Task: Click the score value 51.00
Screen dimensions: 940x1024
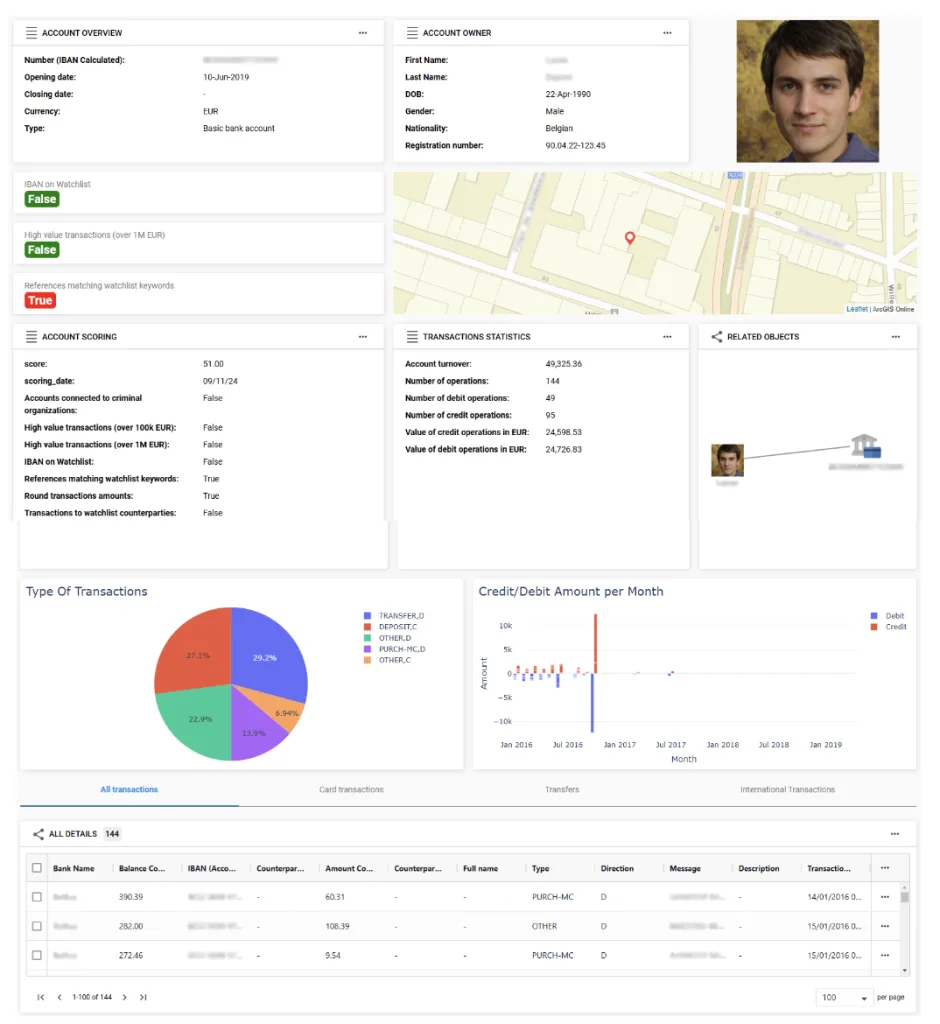Action: (213, 364)
